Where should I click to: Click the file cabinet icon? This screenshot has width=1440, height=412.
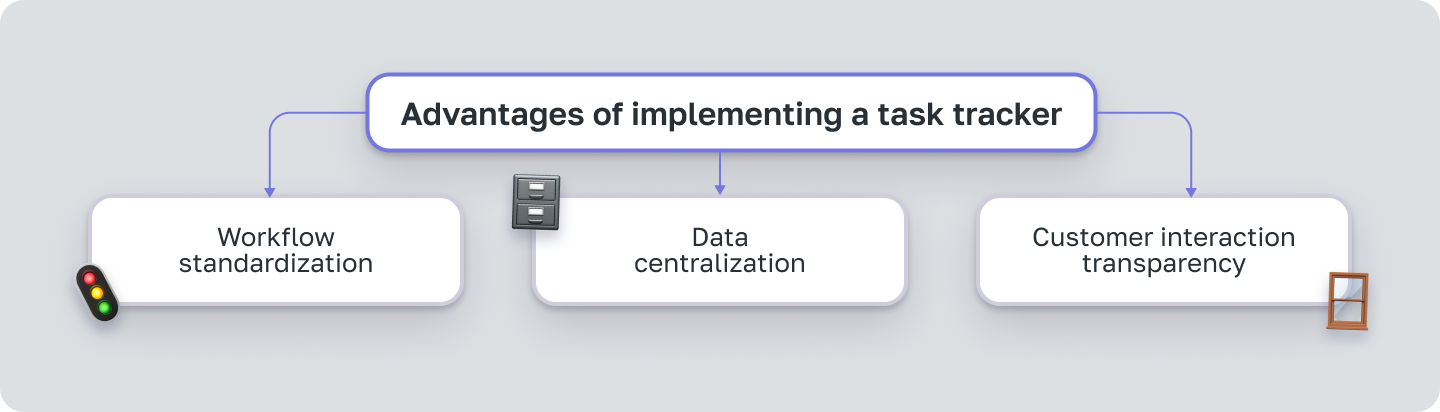(536, 202)
